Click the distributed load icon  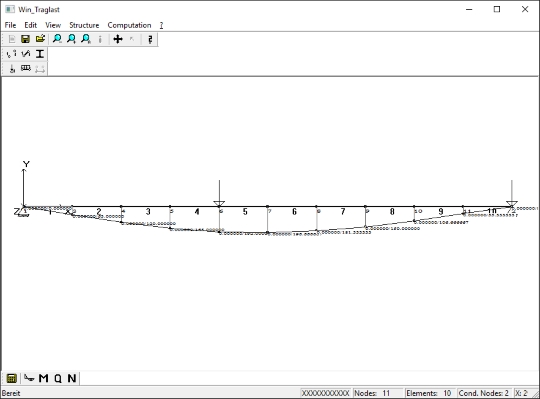(x=26, y=68)
